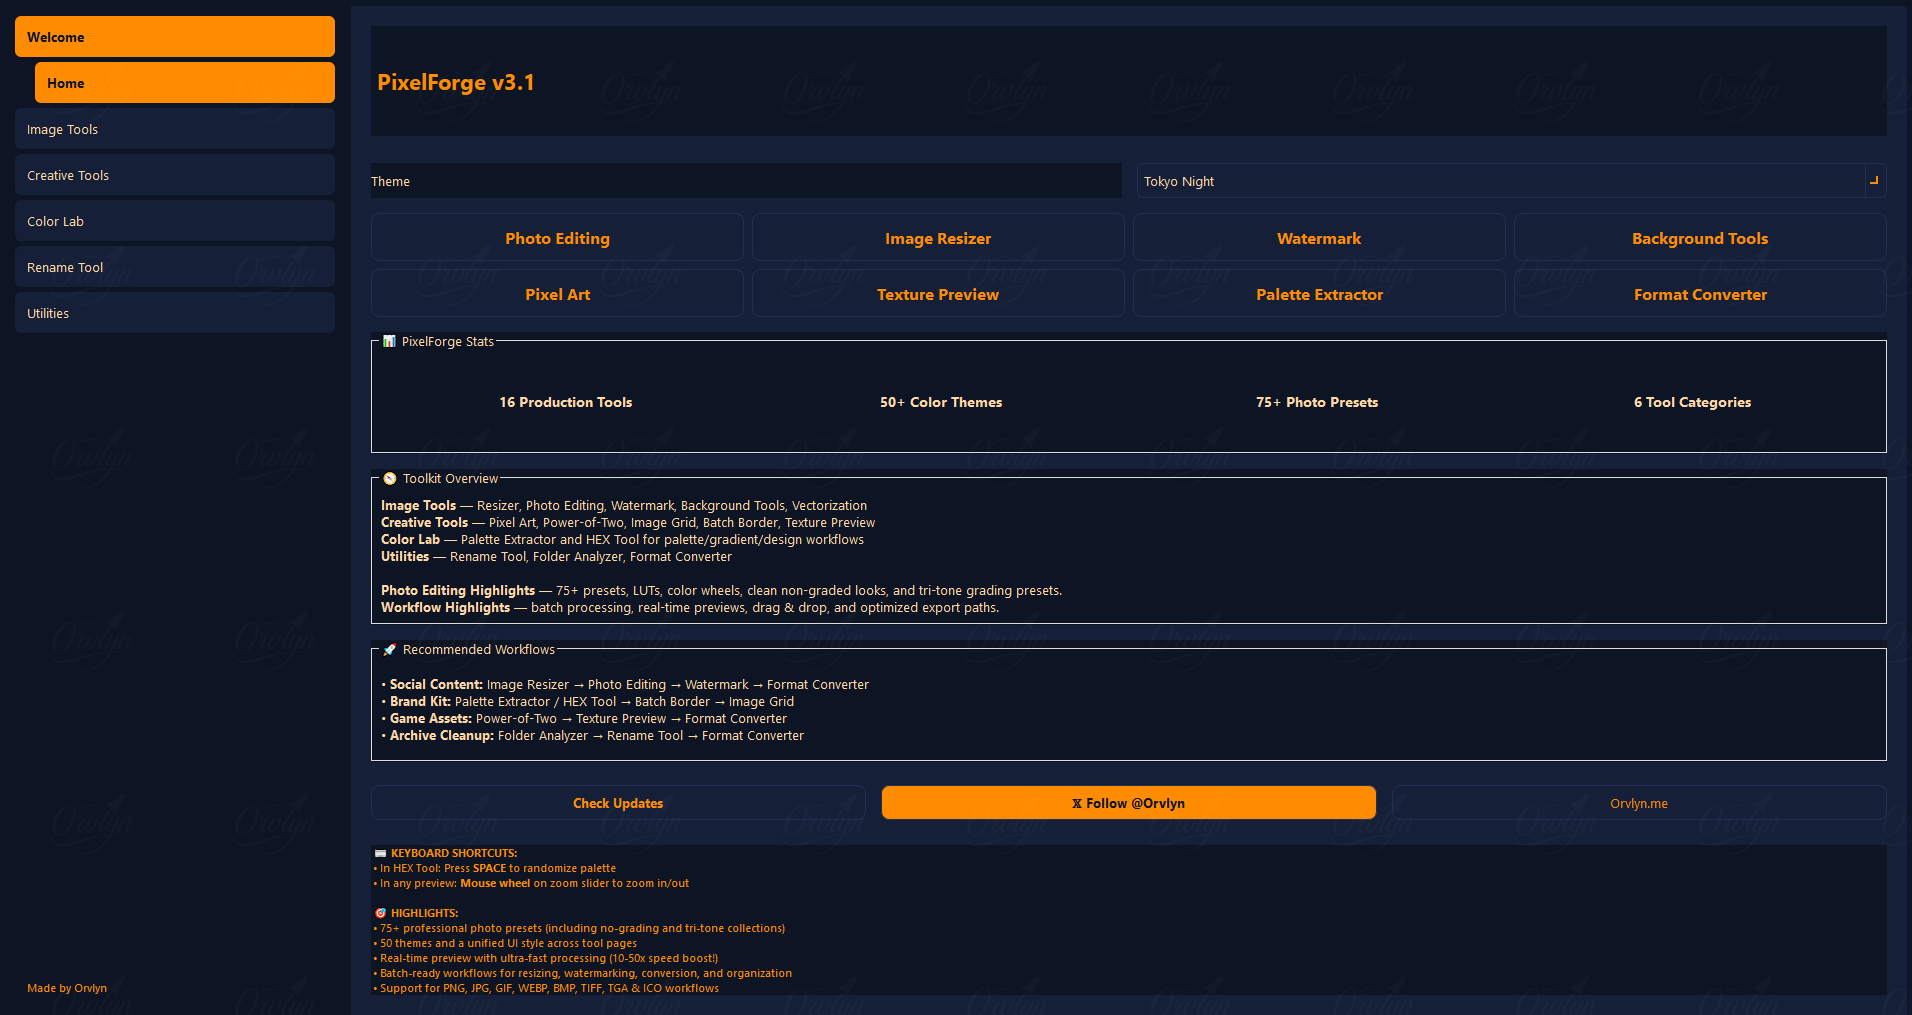Open Background Tools
The width and height of the screenshot is (1912, 1015).
tap(1700, 238)
